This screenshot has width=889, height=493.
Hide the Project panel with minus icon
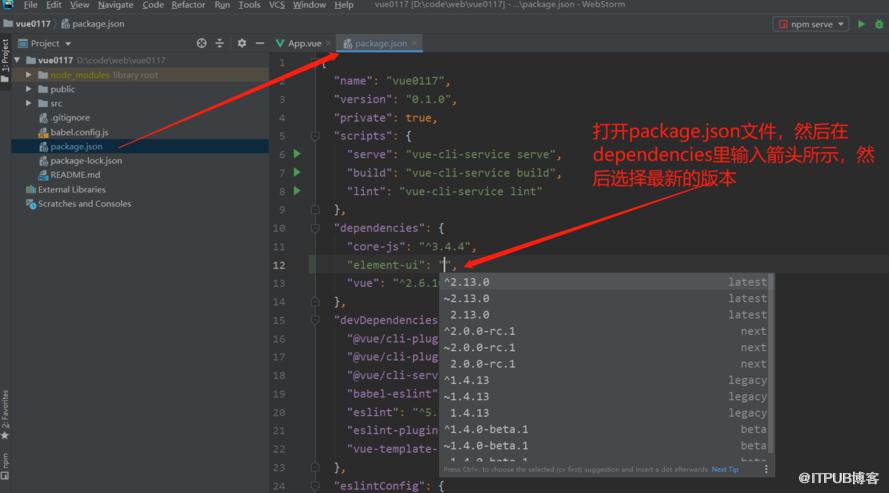260,43
